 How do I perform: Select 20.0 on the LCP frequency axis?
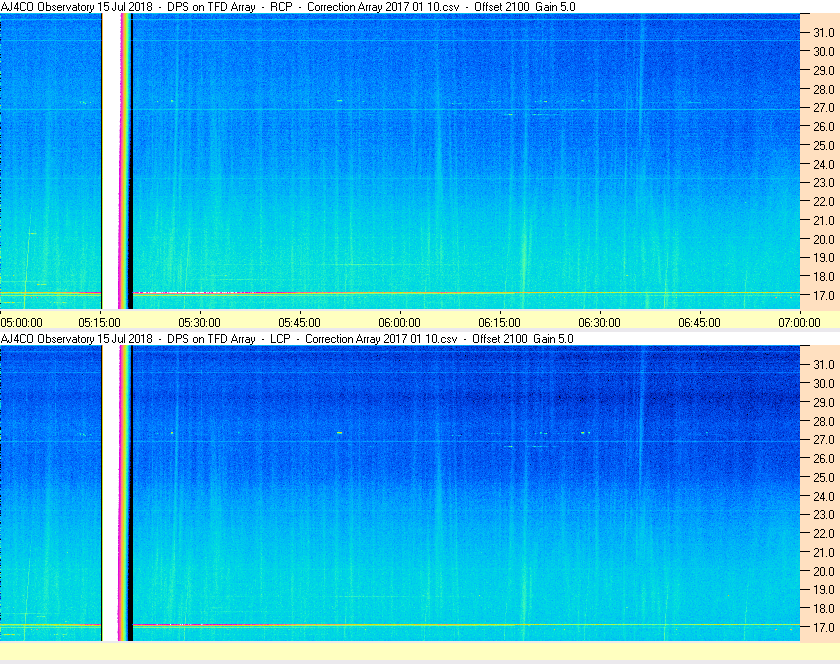tap(824, 571)
